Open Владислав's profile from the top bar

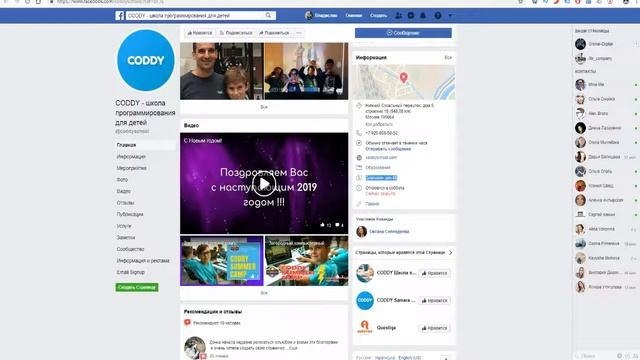click(321, 16)
